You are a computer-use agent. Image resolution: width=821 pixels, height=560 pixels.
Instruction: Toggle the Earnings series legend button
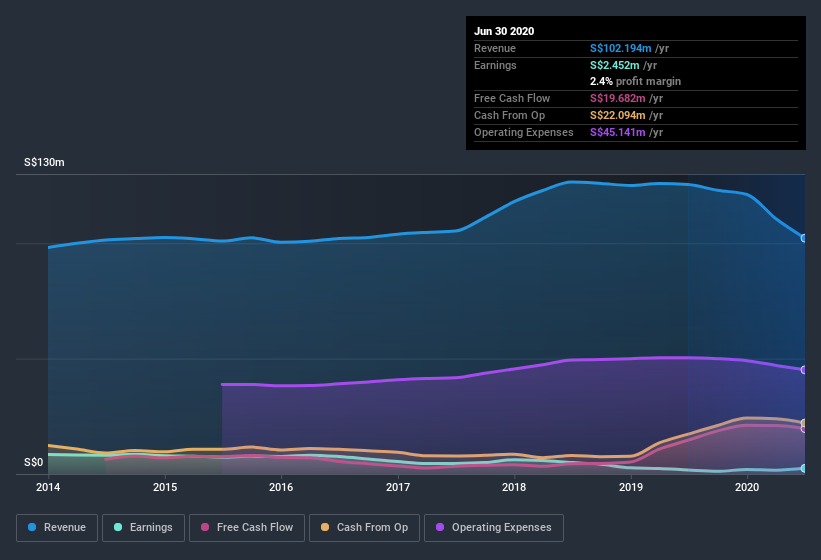(x=143, y=528)
